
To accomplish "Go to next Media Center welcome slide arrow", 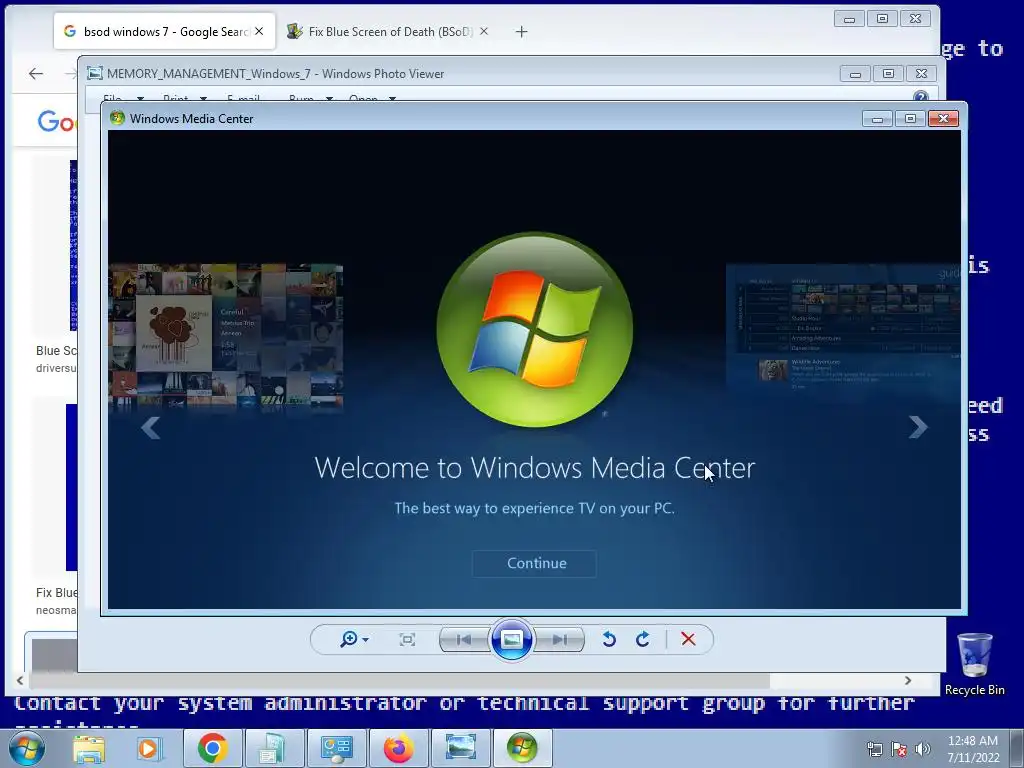I will (918, 427).
